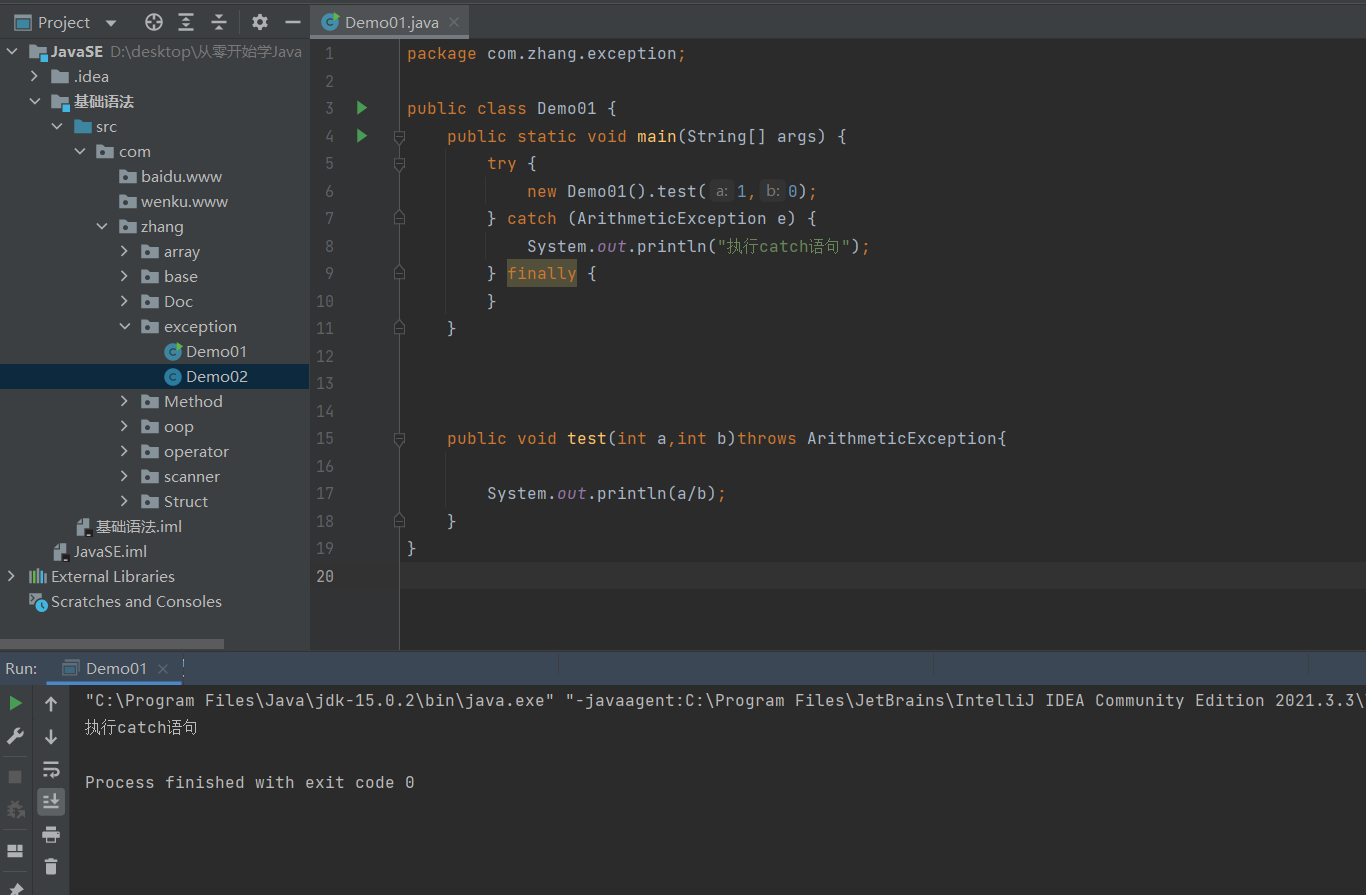The width and height of the screenshot is (1366, 895).
Task: Click the Select Opened File target icon
Action: [x=153, y=22]
